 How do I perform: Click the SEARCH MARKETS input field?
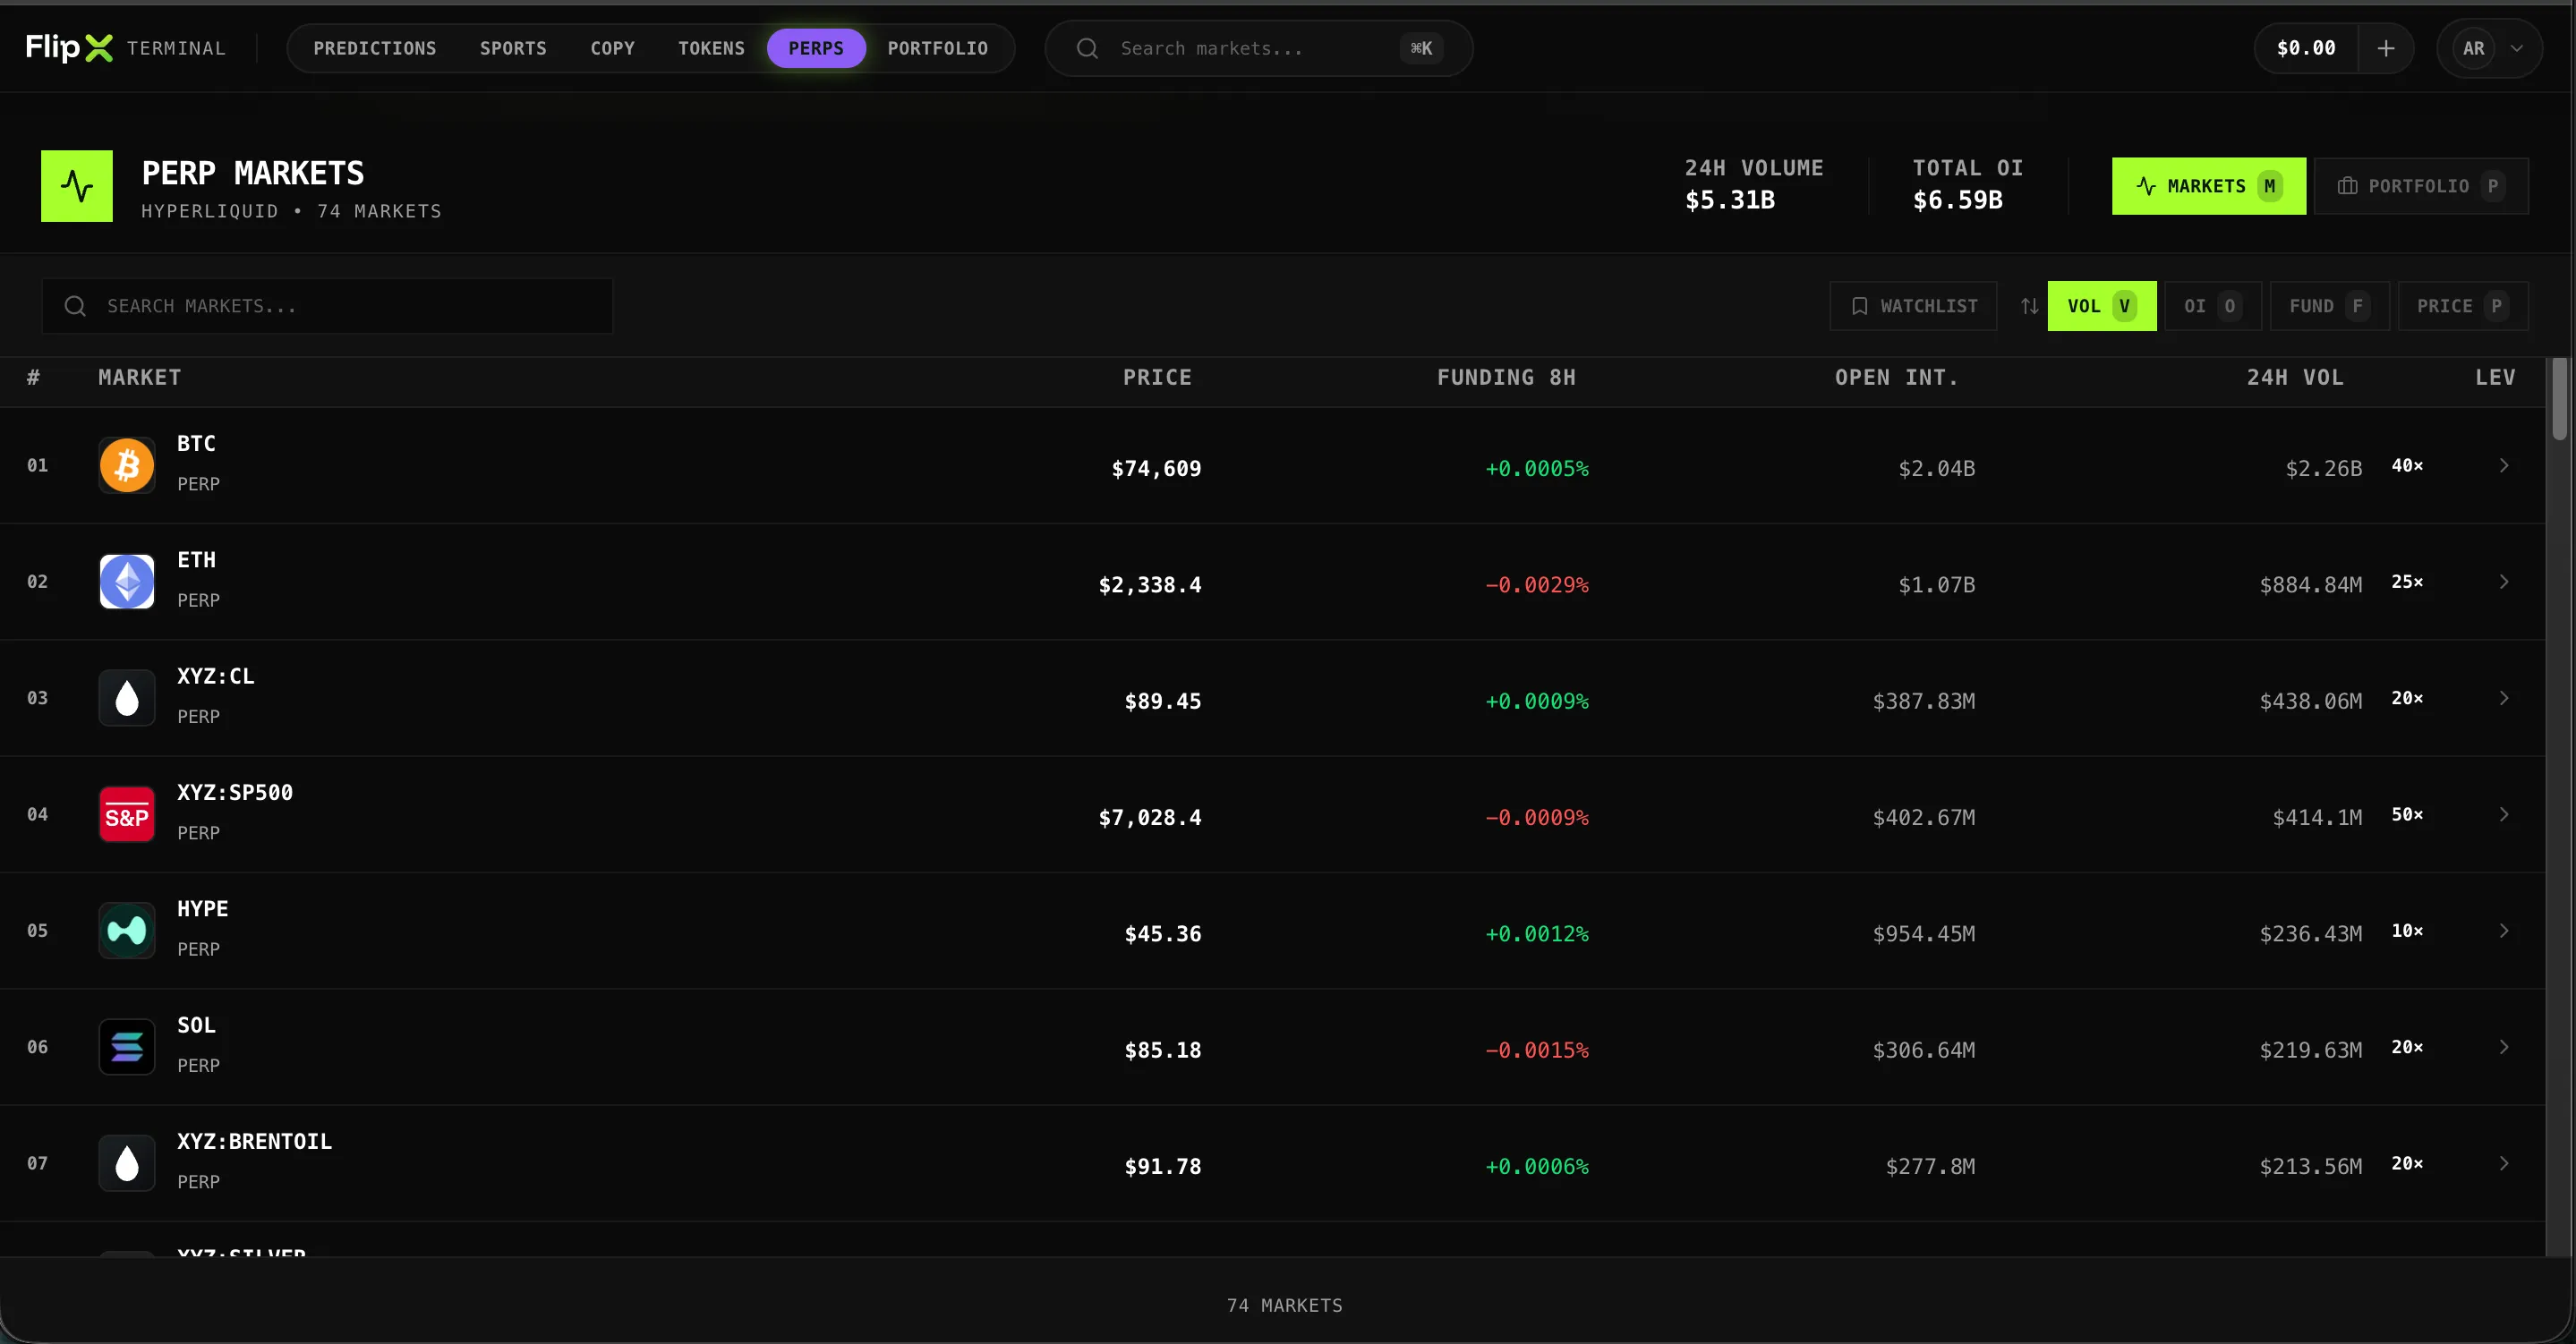(327, 306)
